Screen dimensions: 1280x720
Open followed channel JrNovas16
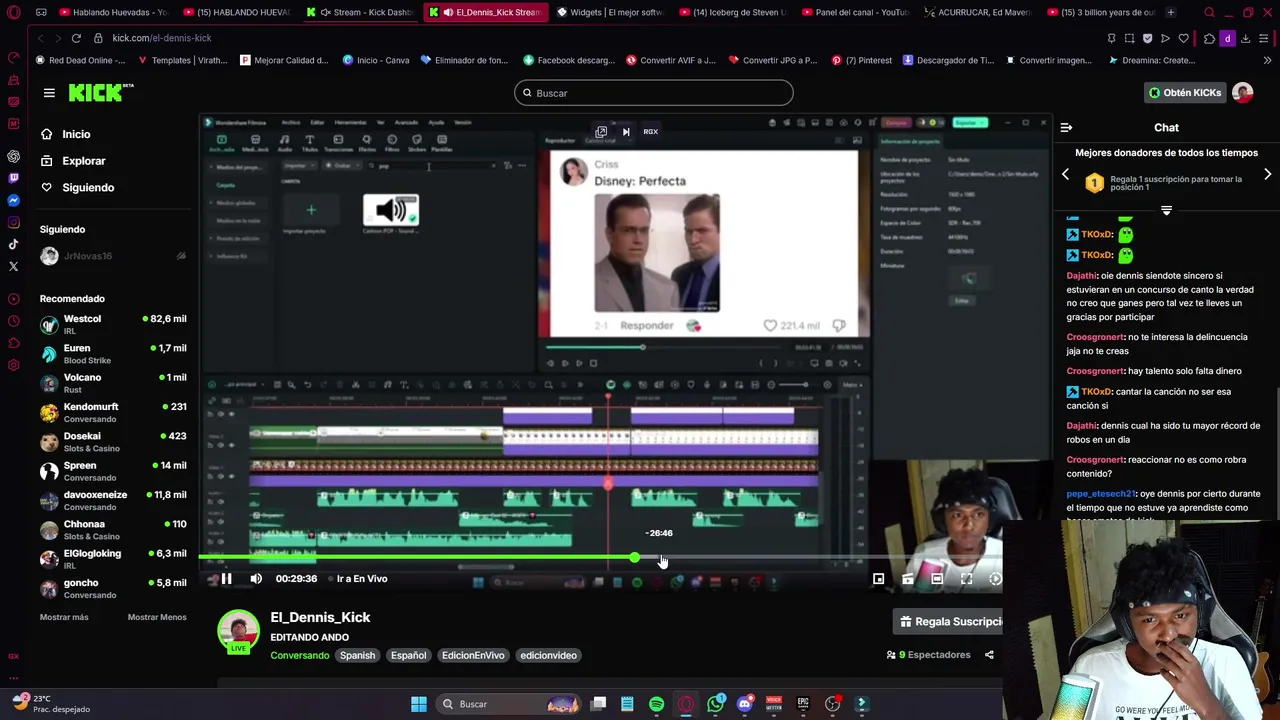coord(113,256)
